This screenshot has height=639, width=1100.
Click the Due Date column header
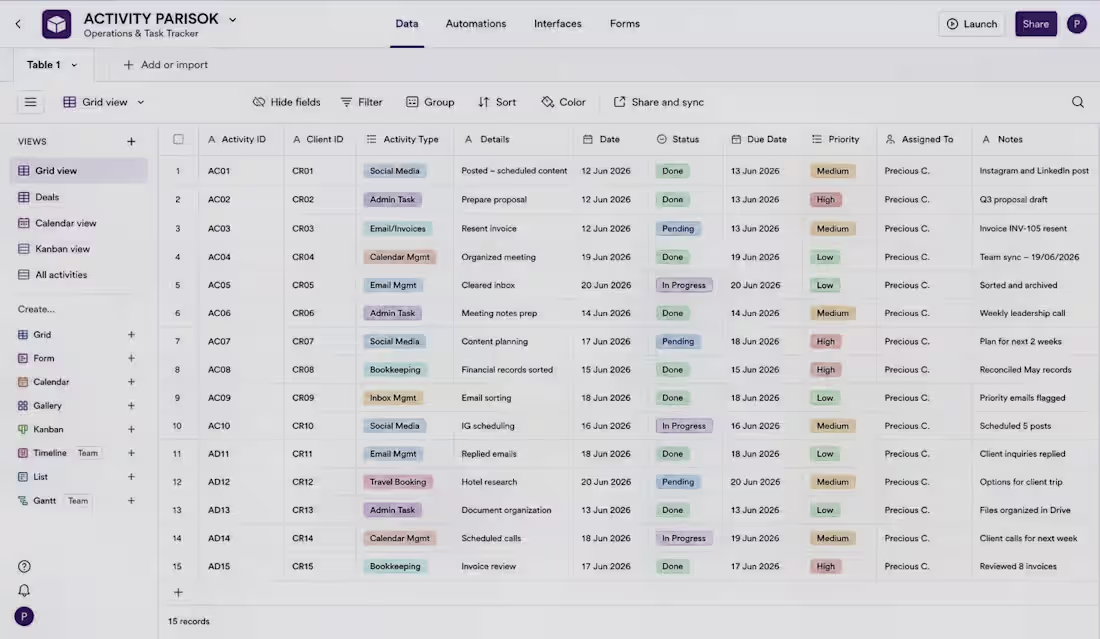pyautogui.click(x=763, y=140)
